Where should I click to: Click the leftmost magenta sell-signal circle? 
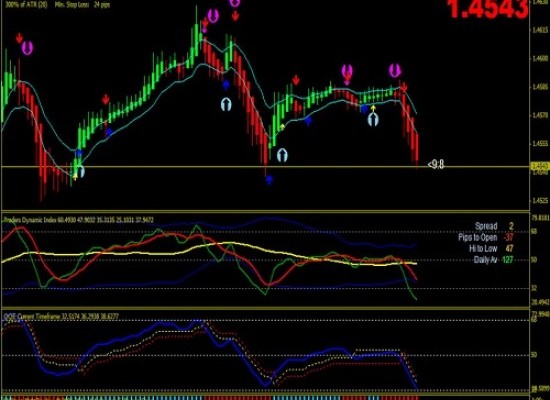point(27,48)
